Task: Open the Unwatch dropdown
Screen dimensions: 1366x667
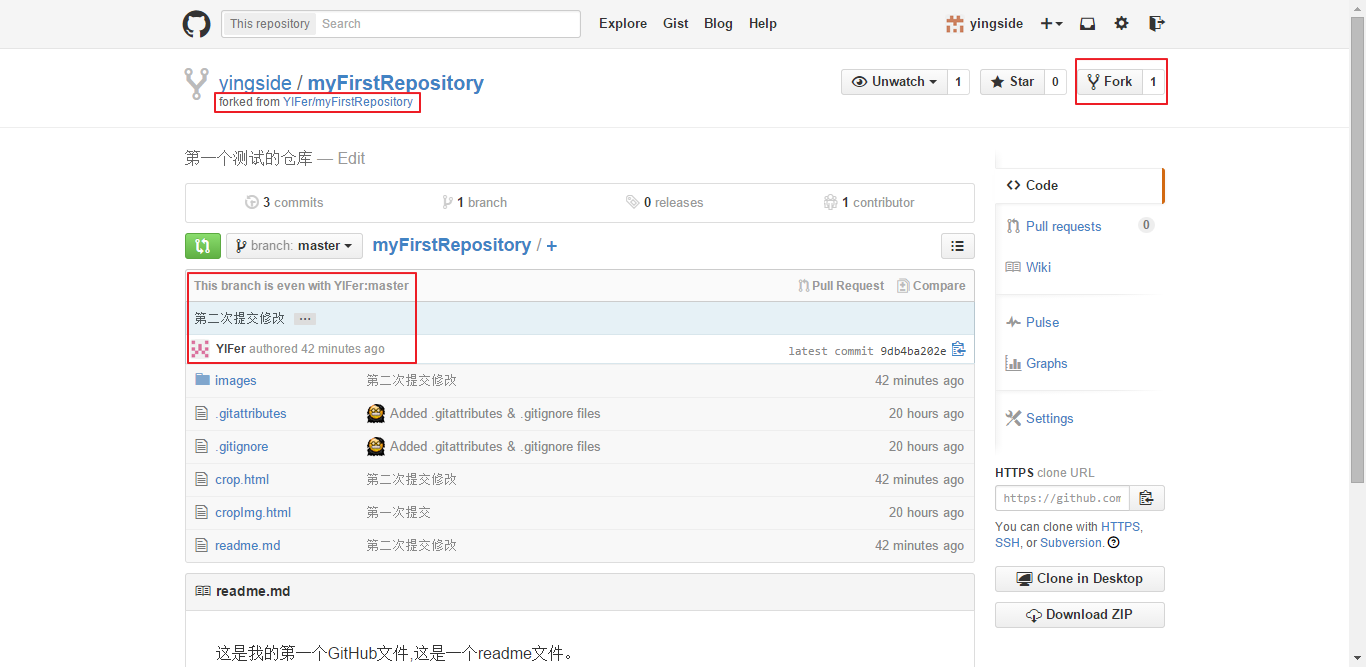Action: (x=894, y=82)
